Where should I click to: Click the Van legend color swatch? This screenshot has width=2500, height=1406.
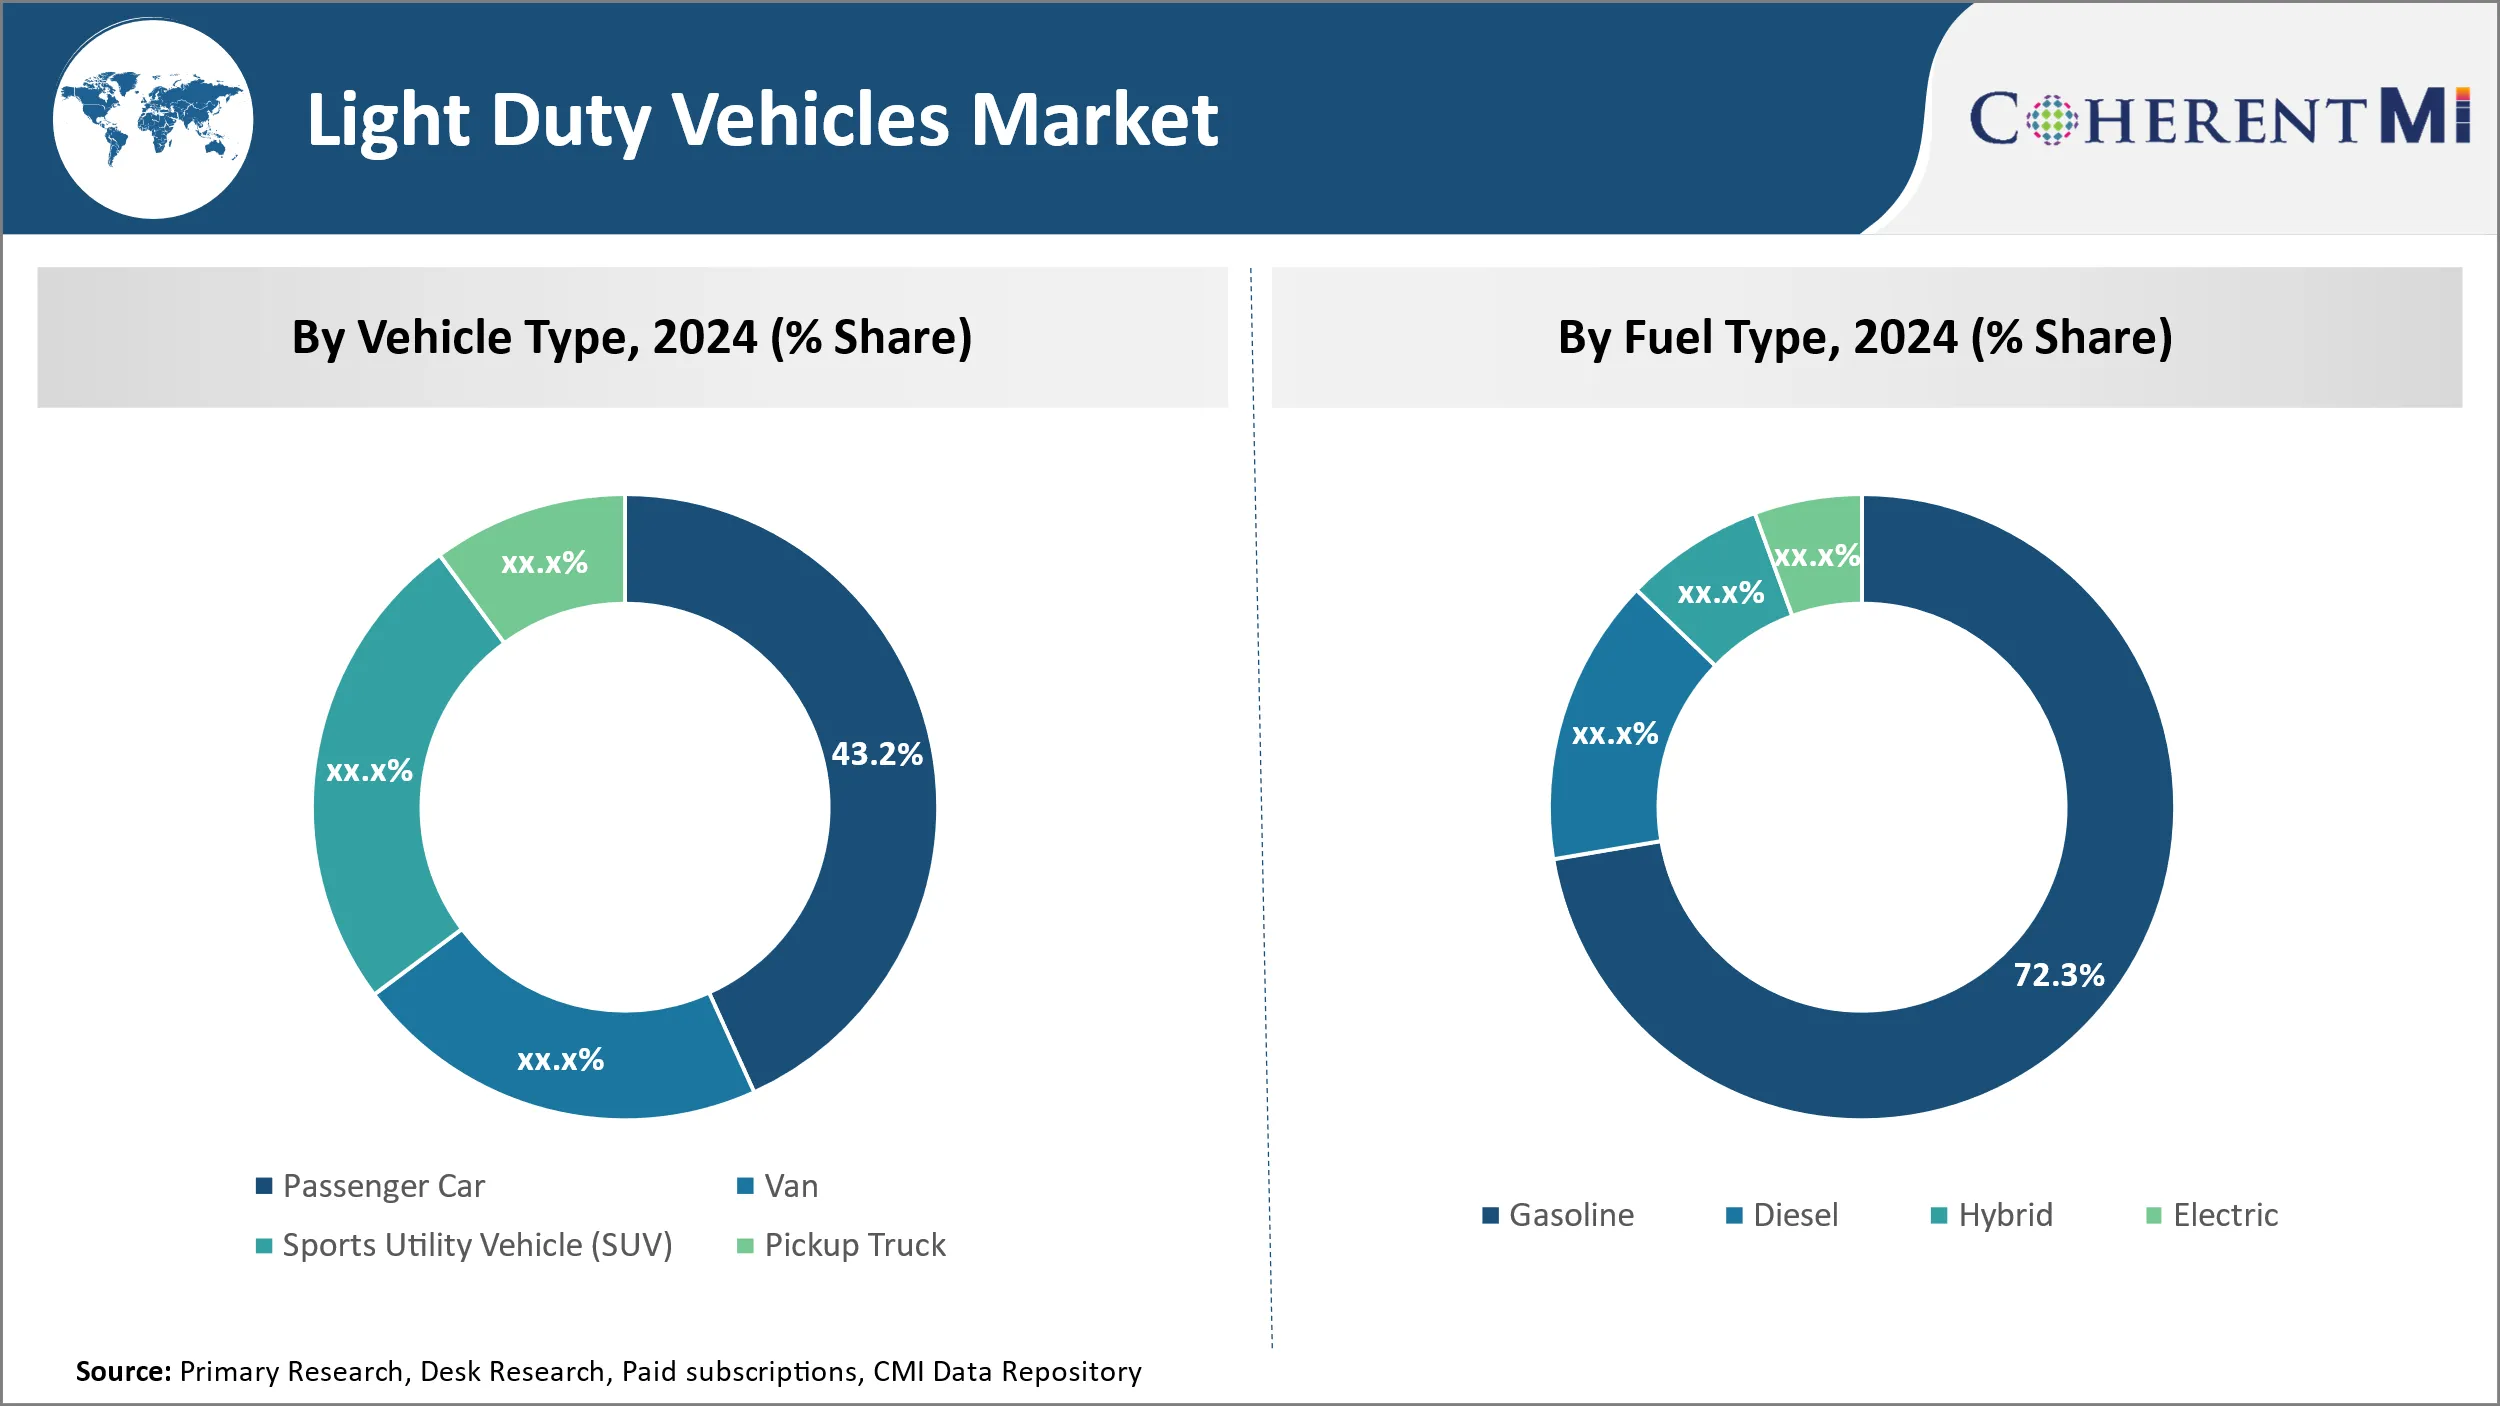pyautogui.click(x=745, y=1186)
